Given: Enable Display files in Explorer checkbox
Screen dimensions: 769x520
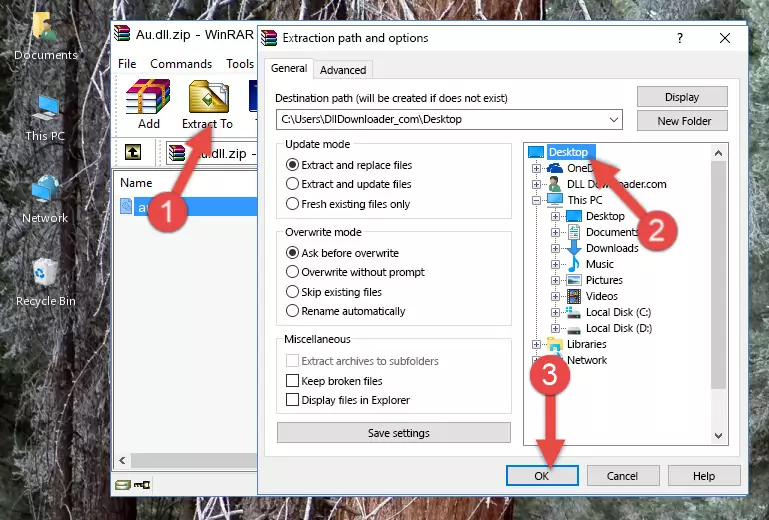Looking at the screenshot, I should [292, 400].
